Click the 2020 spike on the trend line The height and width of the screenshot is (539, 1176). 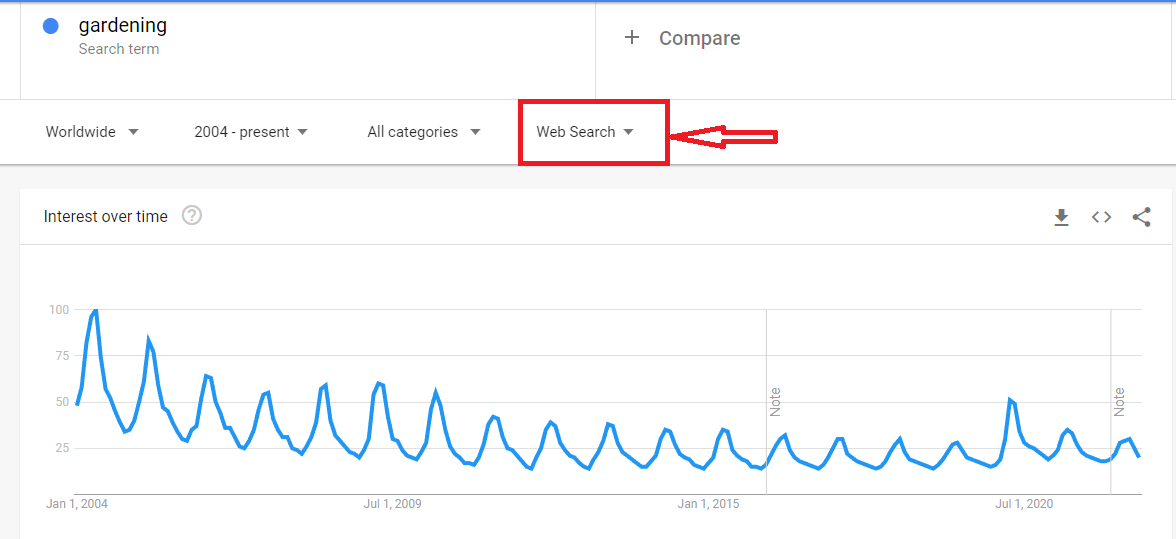pyautogui.click(x=1010, y=400)
